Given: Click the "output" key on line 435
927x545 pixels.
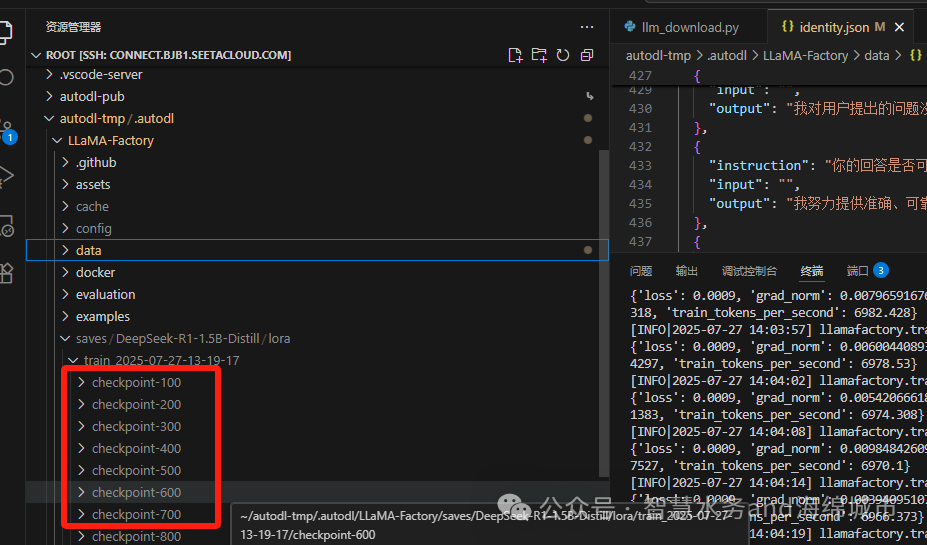Looking at the screenshot, I should point(739,203).
